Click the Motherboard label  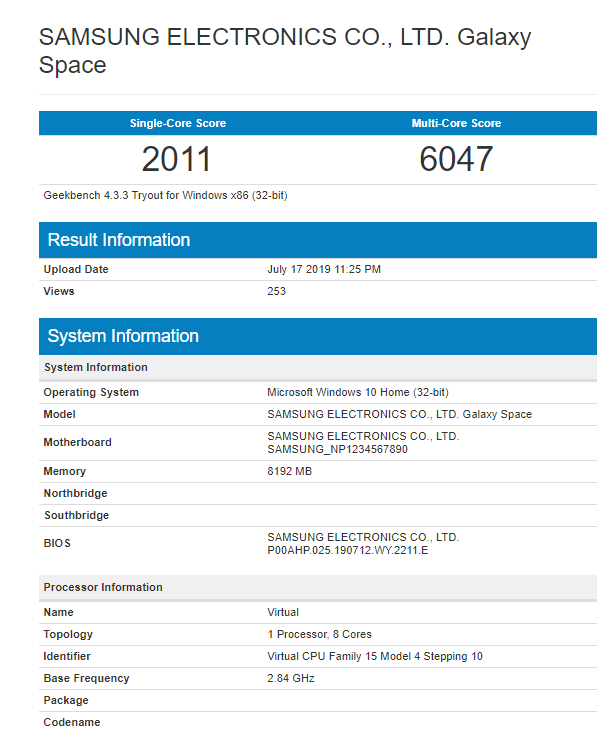pyautogui.click(x=77, y=443)
